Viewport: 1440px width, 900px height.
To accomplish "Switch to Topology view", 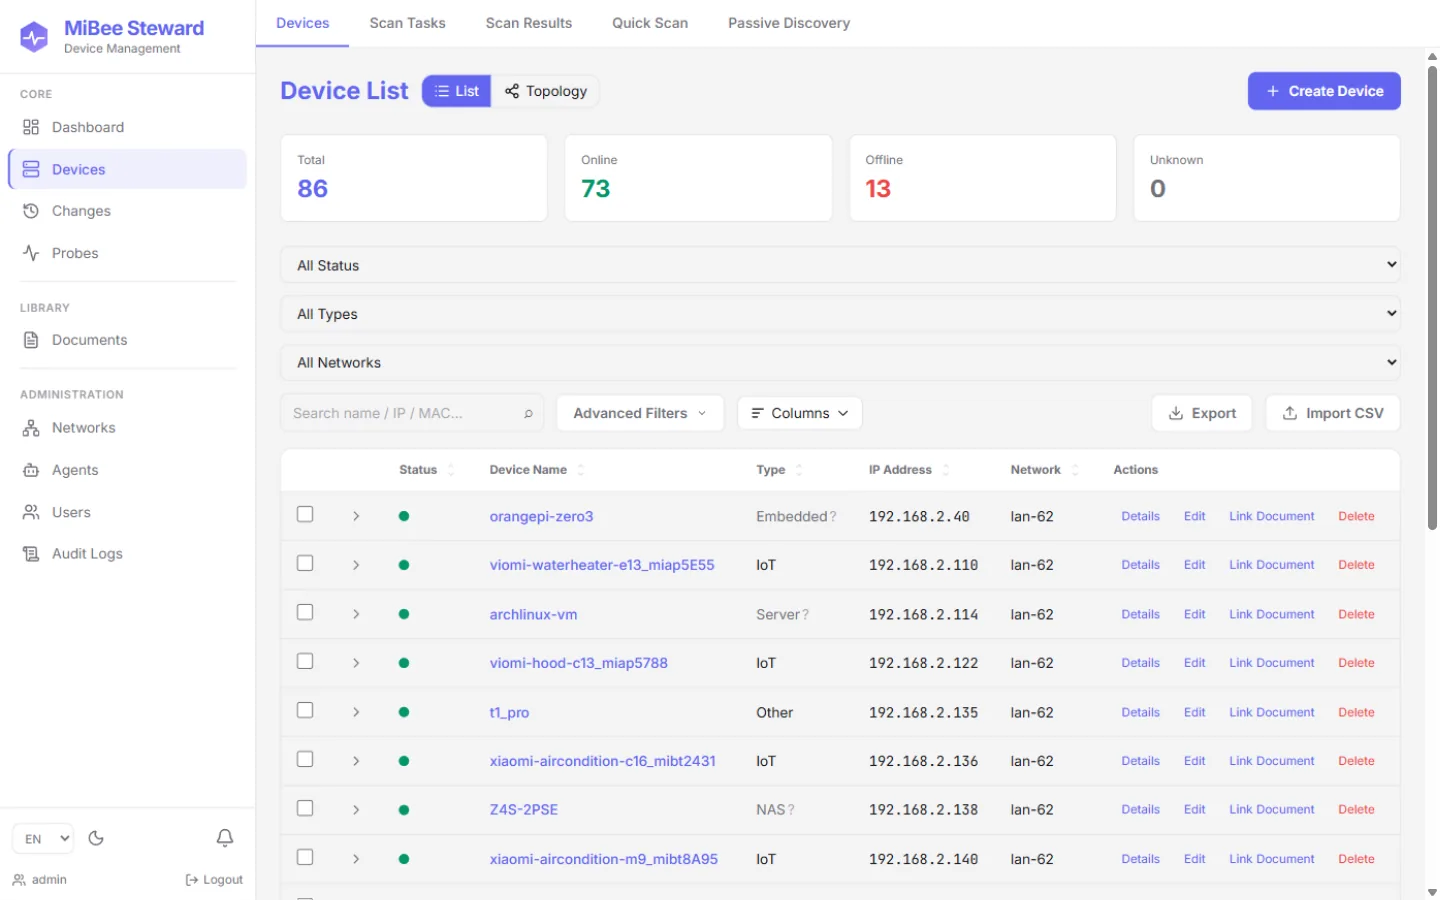I will tap(545, 91).
